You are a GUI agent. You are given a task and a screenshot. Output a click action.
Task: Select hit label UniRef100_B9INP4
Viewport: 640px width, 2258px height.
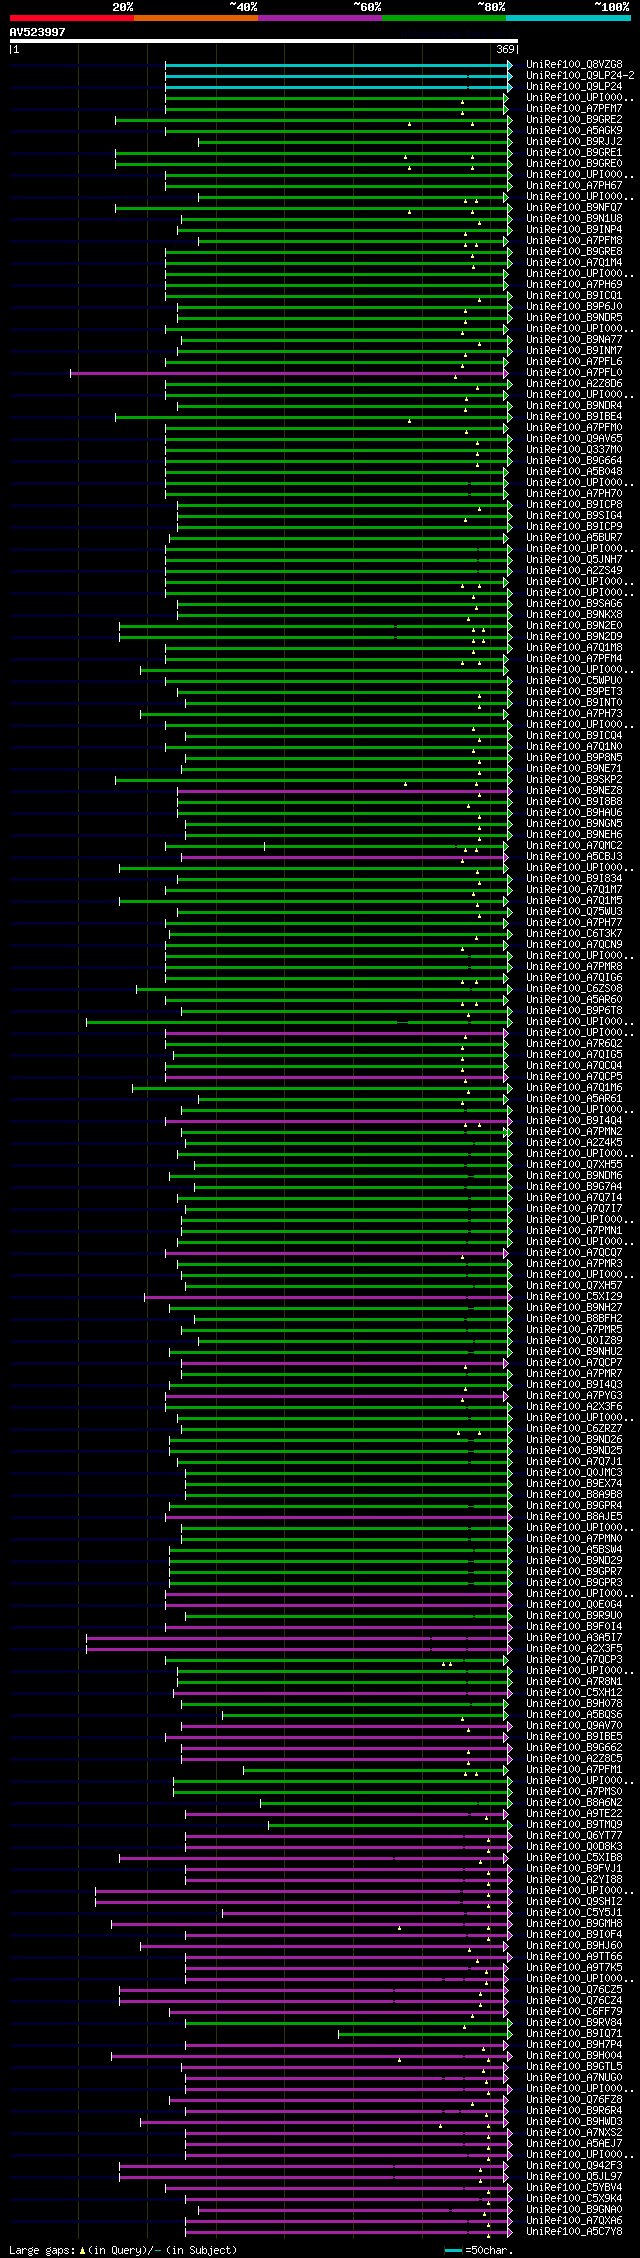[574, 230]
